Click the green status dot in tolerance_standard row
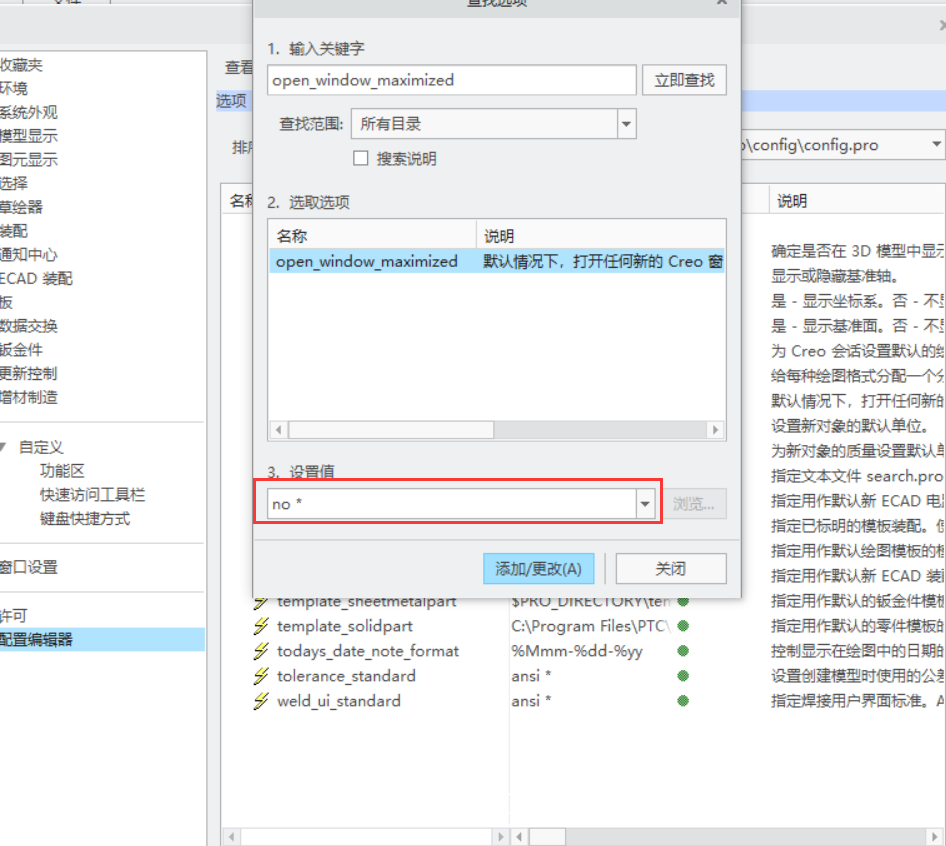Viewport: 946px width, 846px height. tap(683, 676)
